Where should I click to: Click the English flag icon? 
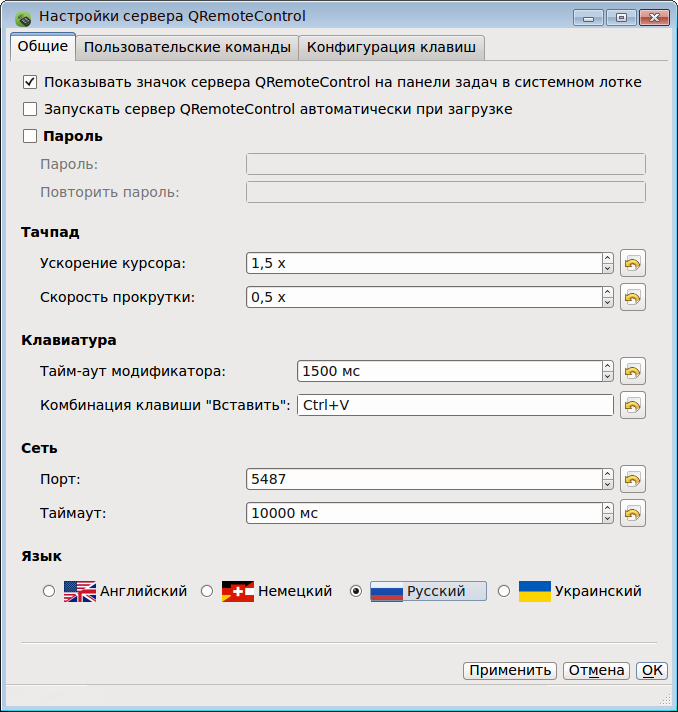pyautogui.click(x=80, y=591)
